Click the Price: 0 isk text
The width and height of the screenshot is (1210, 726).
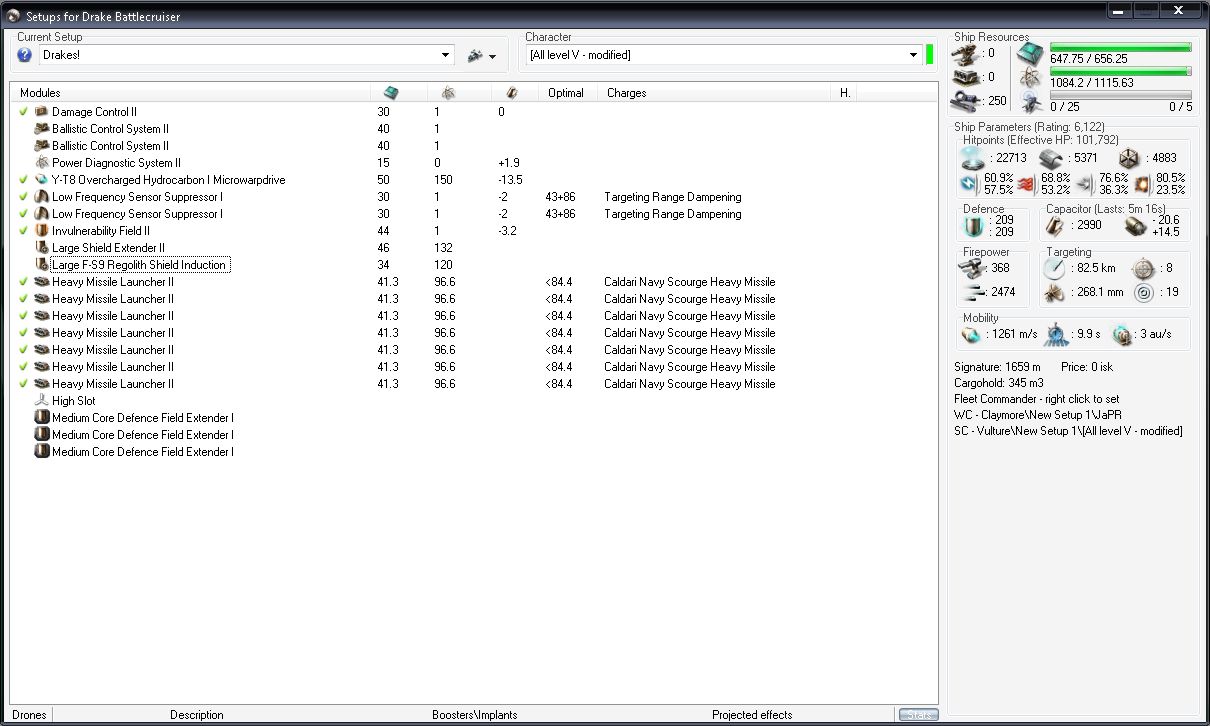point(1086,367)
